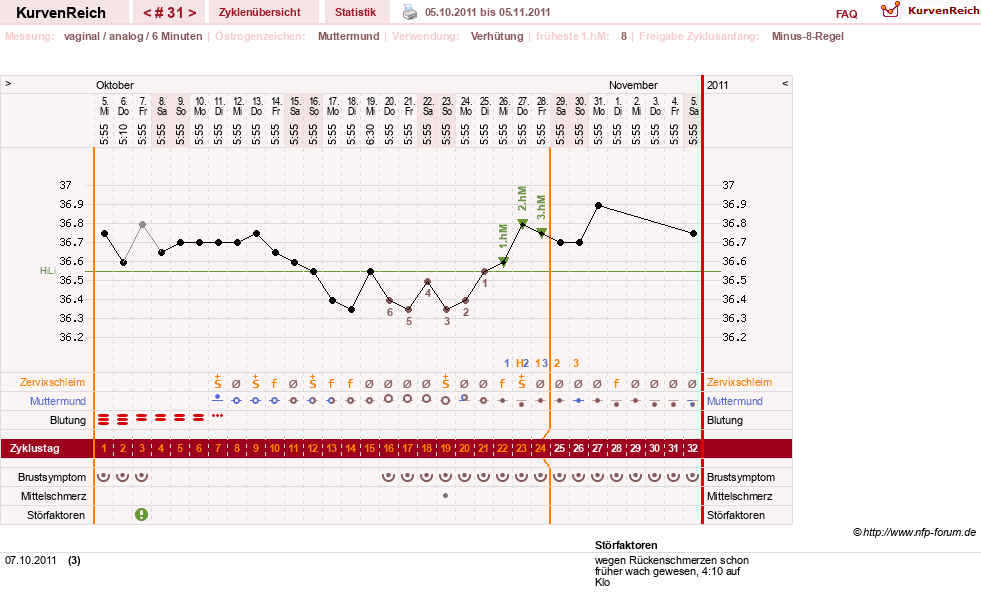981x613 pixels.
Task: Click the Brustsymptom icon on cycle day 16
Action: (389, 477)
